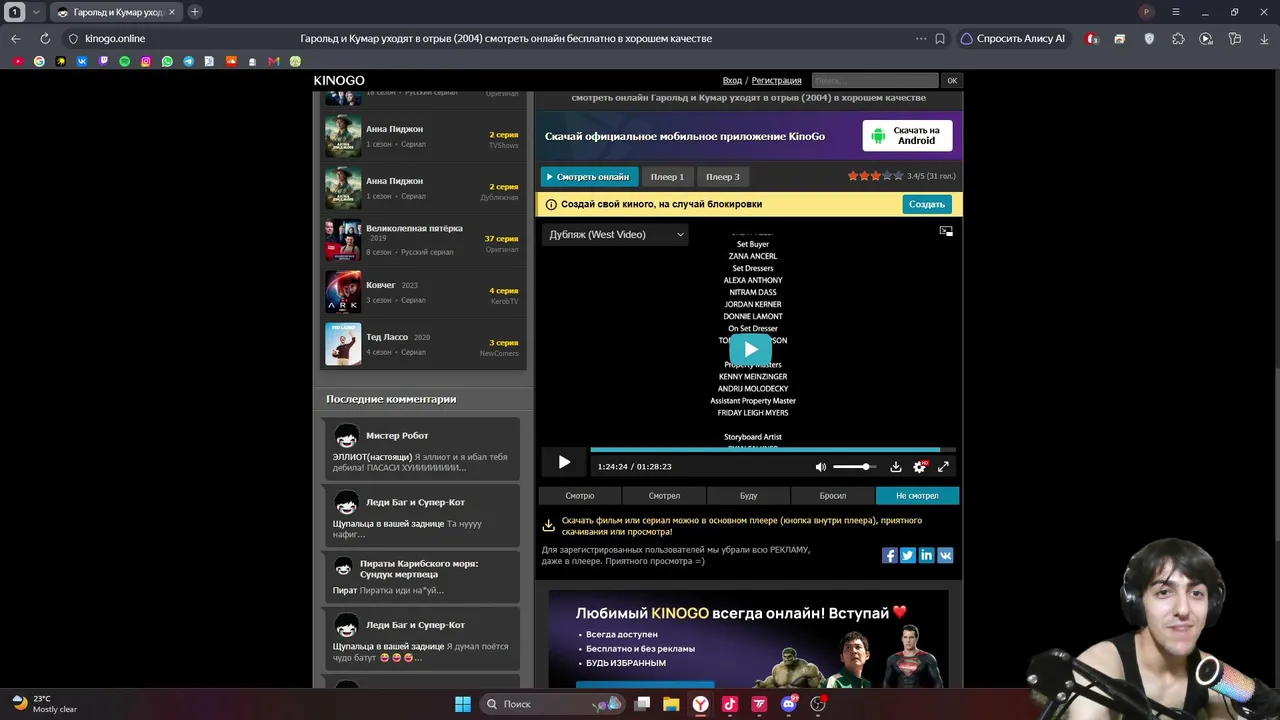Screen dimensions: 1280x720
Task: Click the kinogo.online address bar
Action: [x=115, y=39]
